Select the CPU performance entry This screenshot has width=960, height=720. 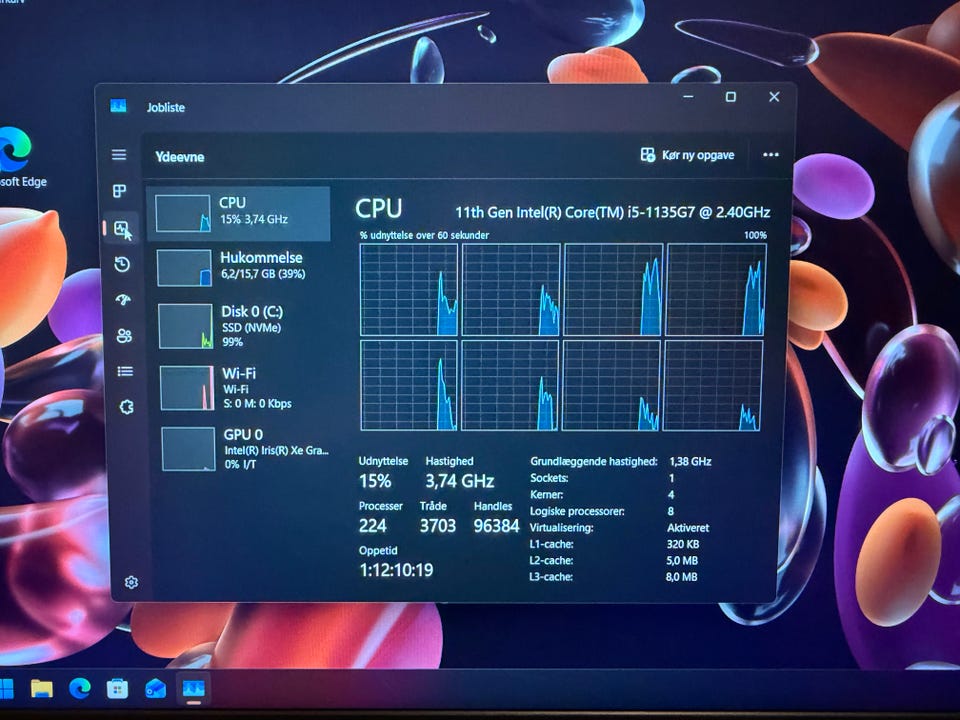tap(239, 213)
